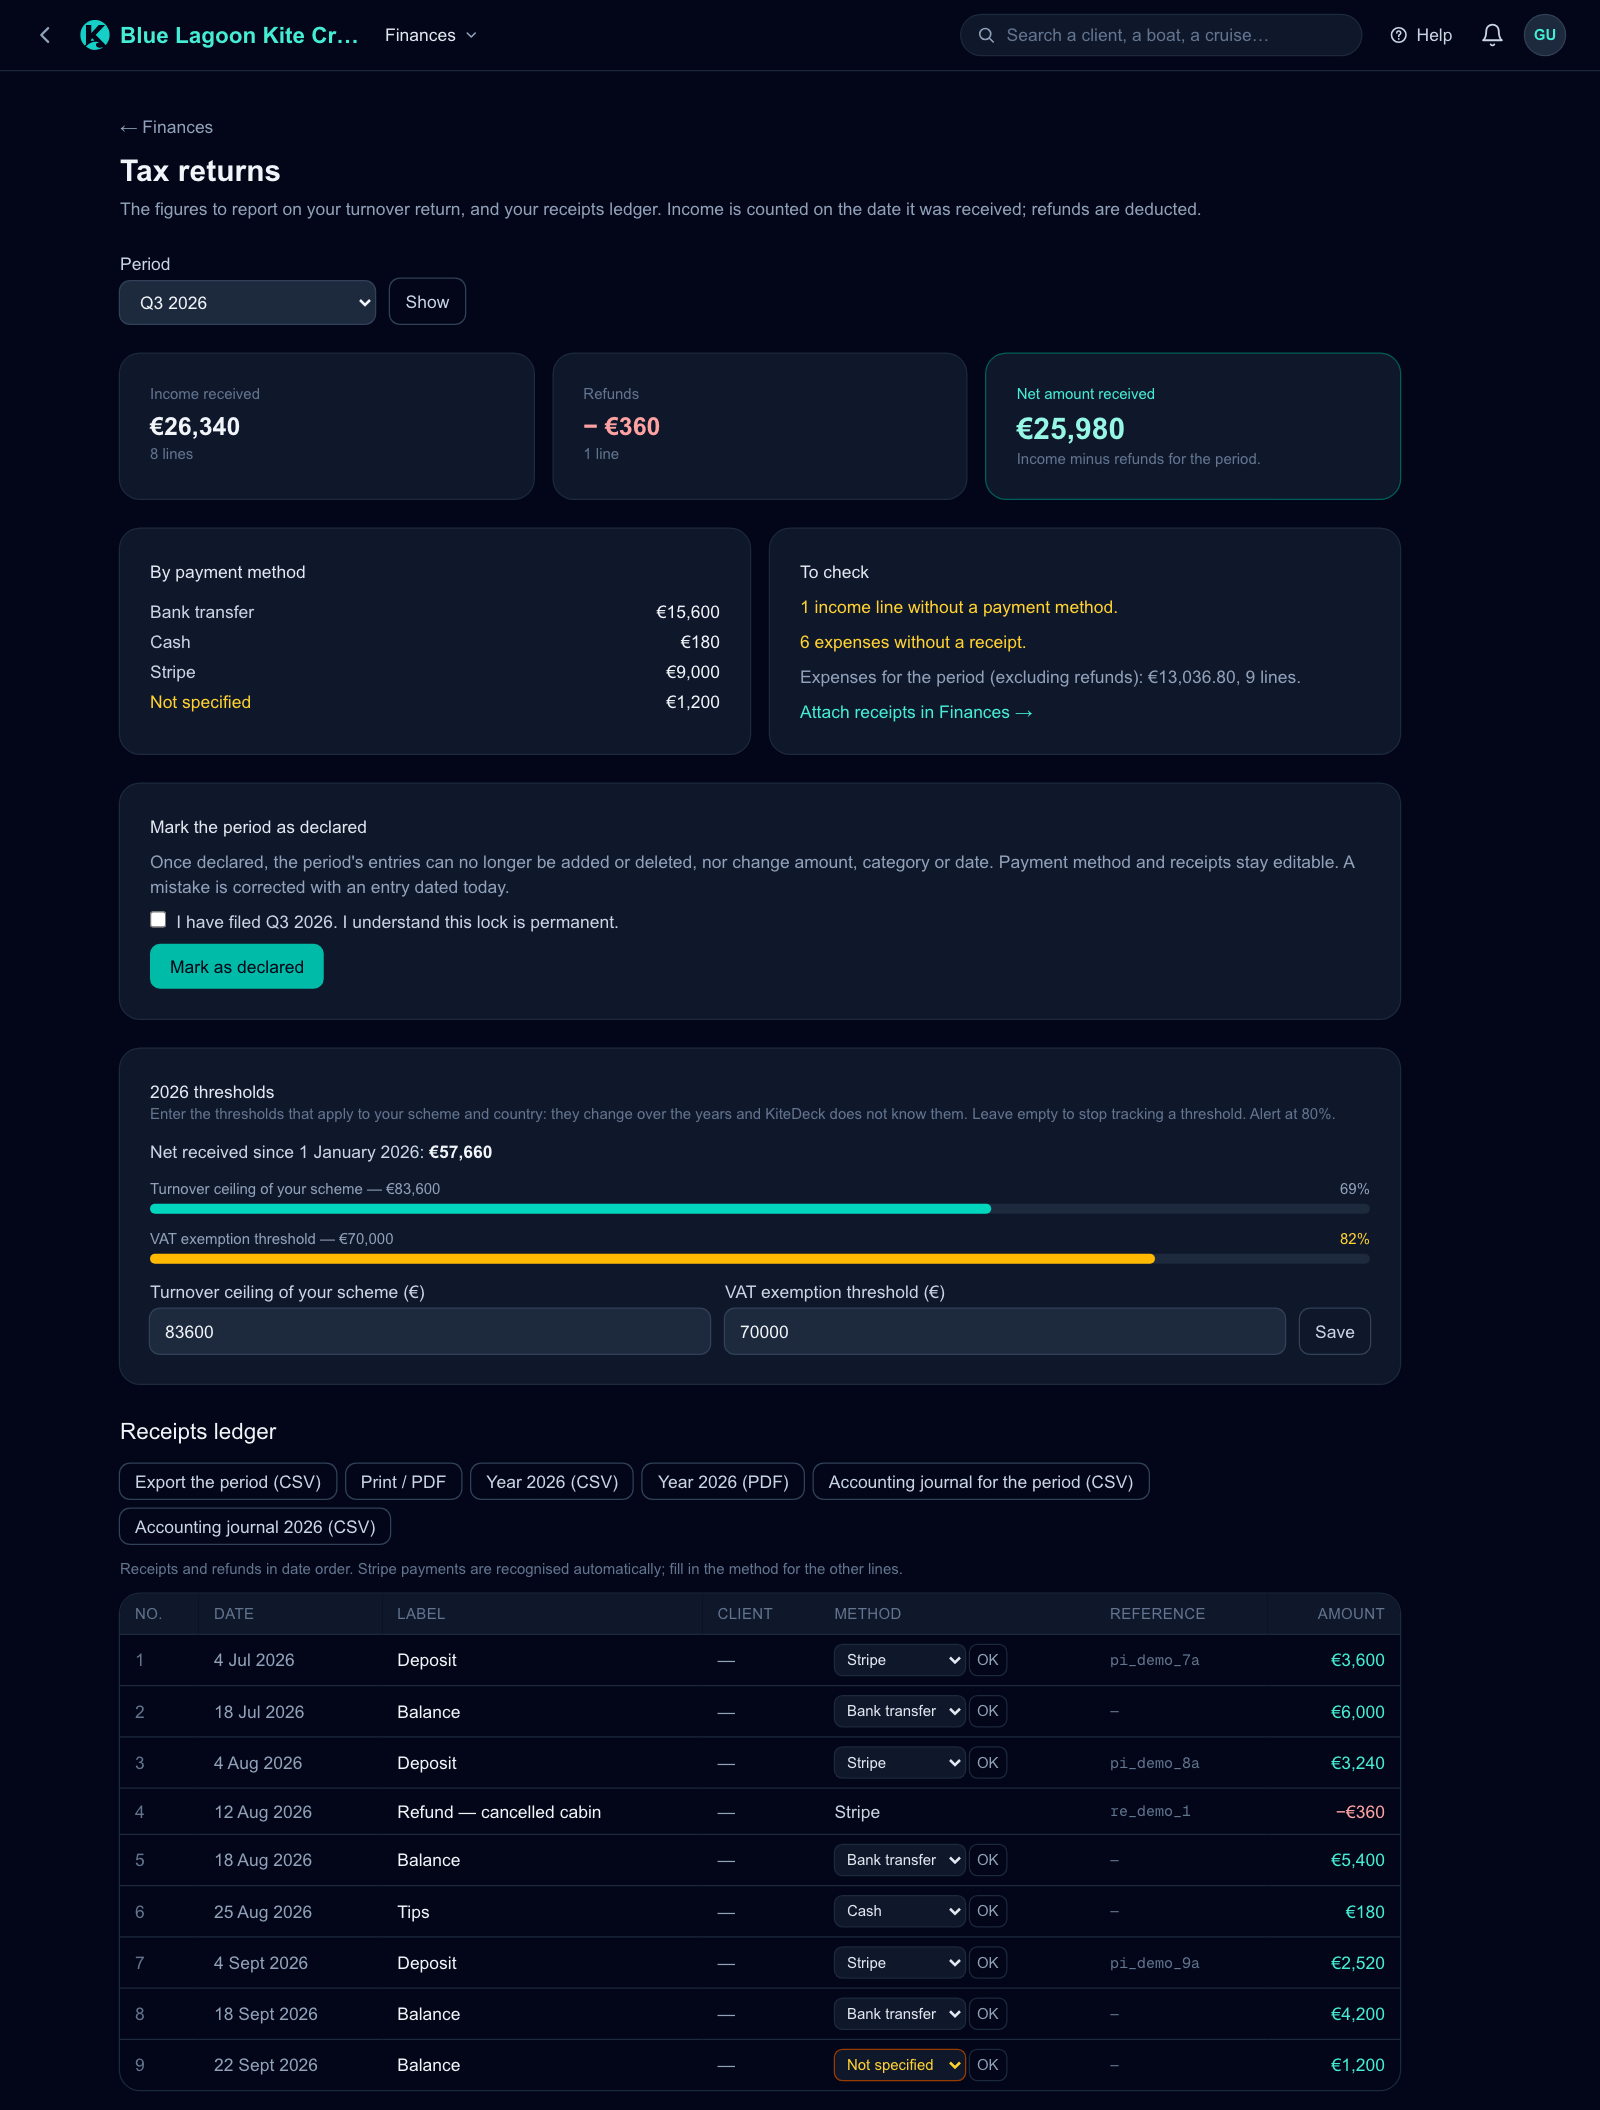Go back via the ← Finances link
1600x2110 pixels.
(x=166, y=127)
